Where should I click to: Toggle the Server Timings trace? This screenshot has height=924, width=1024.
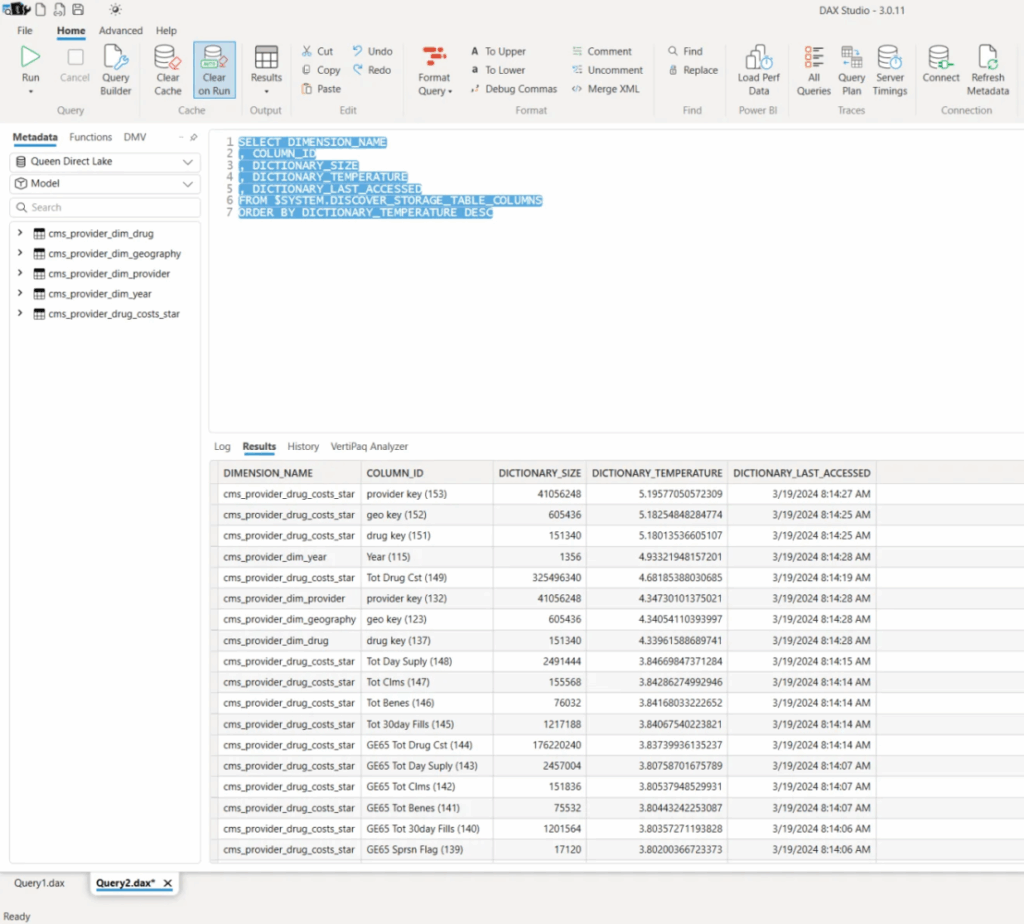[889, 71]
